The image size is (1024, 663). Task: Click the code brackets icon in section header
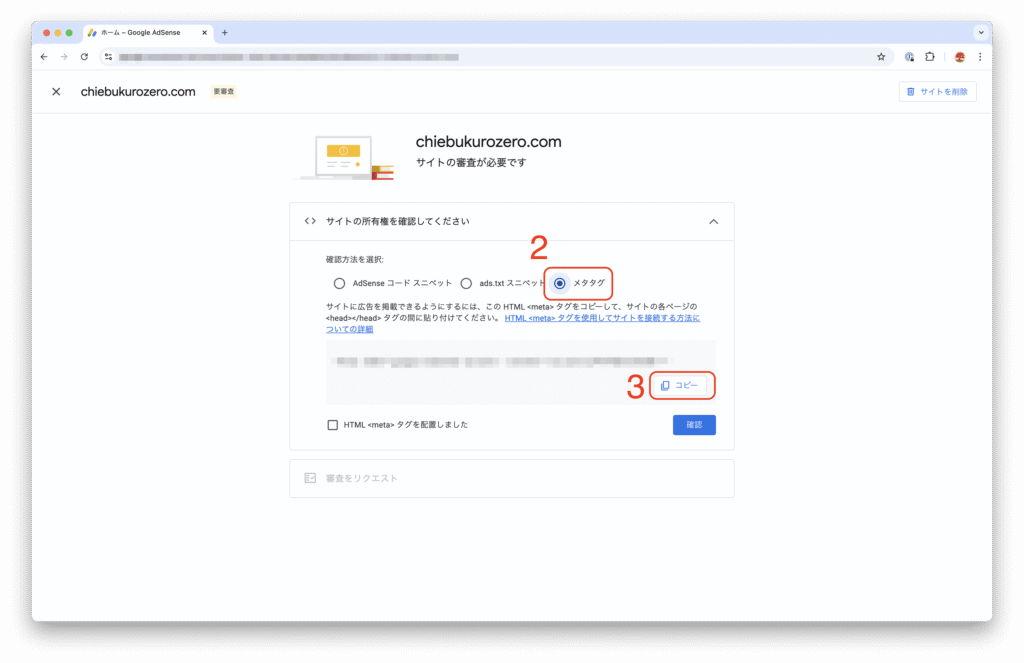(x=310, y=221)
